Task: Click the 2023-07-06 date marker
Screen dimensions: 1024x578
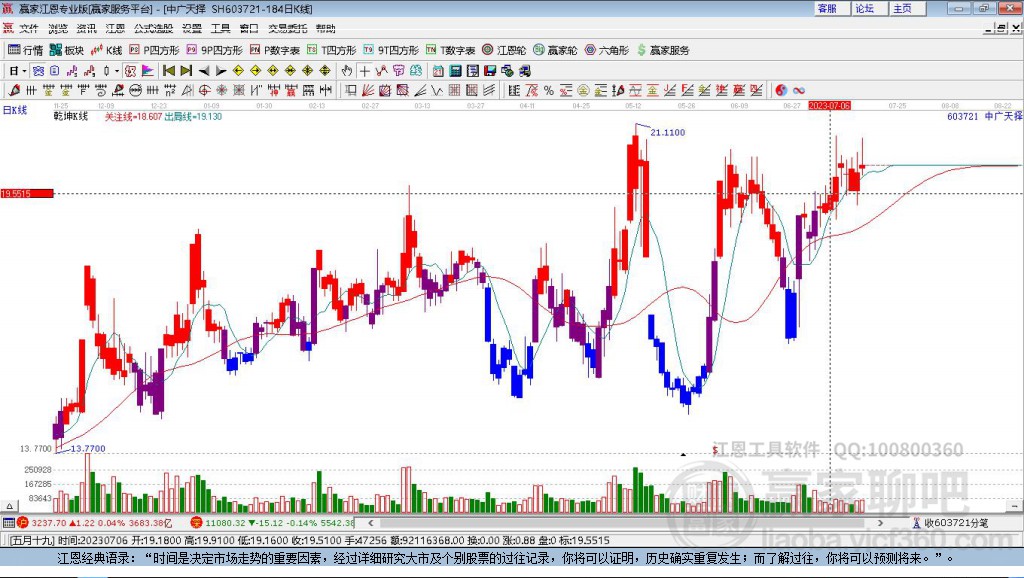Action: pos(829,104)
